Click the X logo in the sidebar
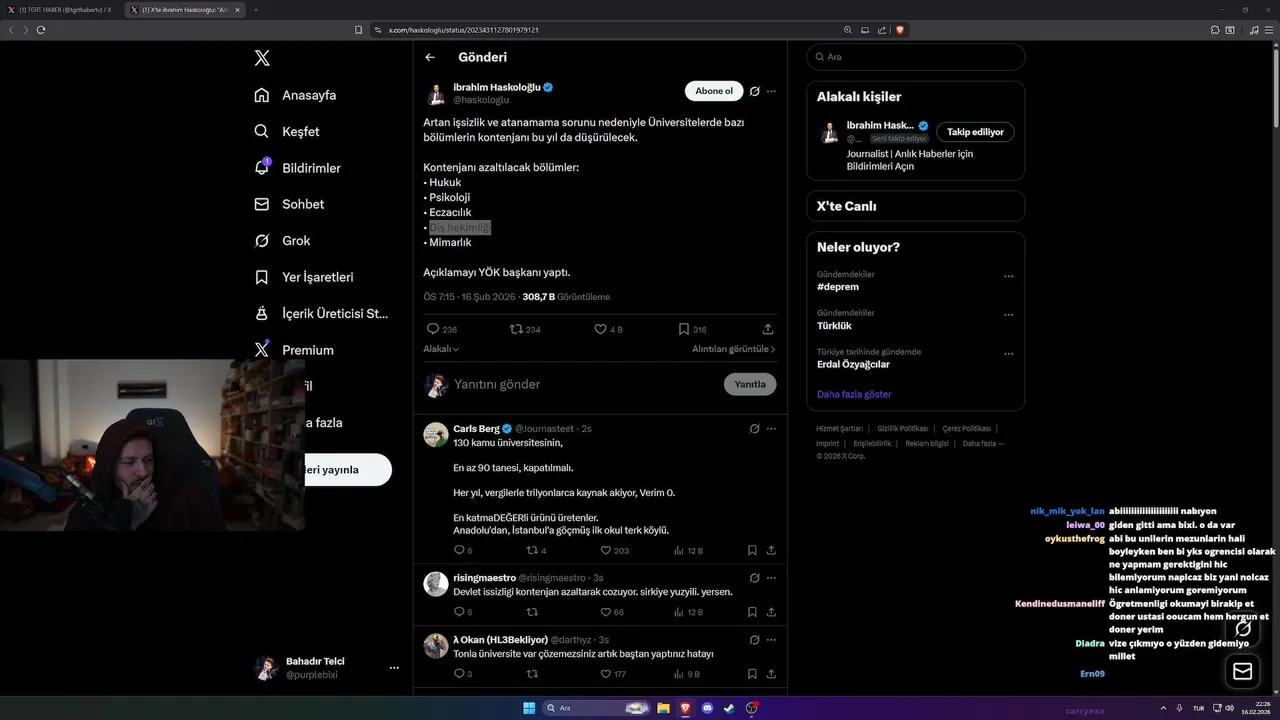 (262, 58)
